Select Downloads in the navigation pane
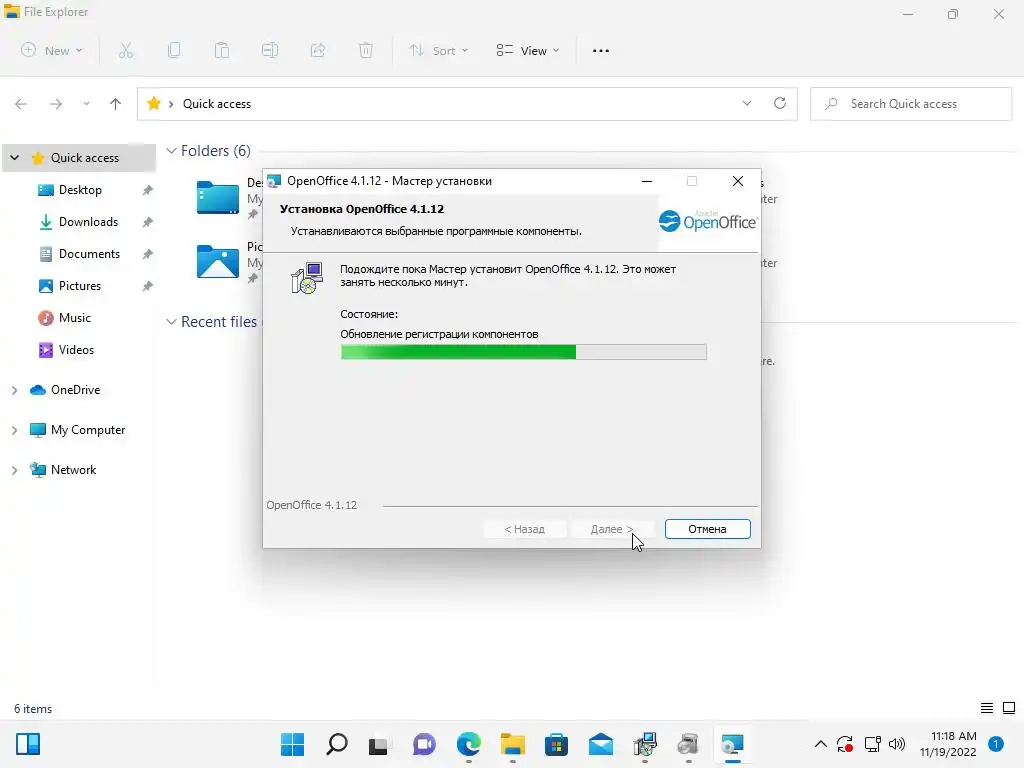 point(88,222)
